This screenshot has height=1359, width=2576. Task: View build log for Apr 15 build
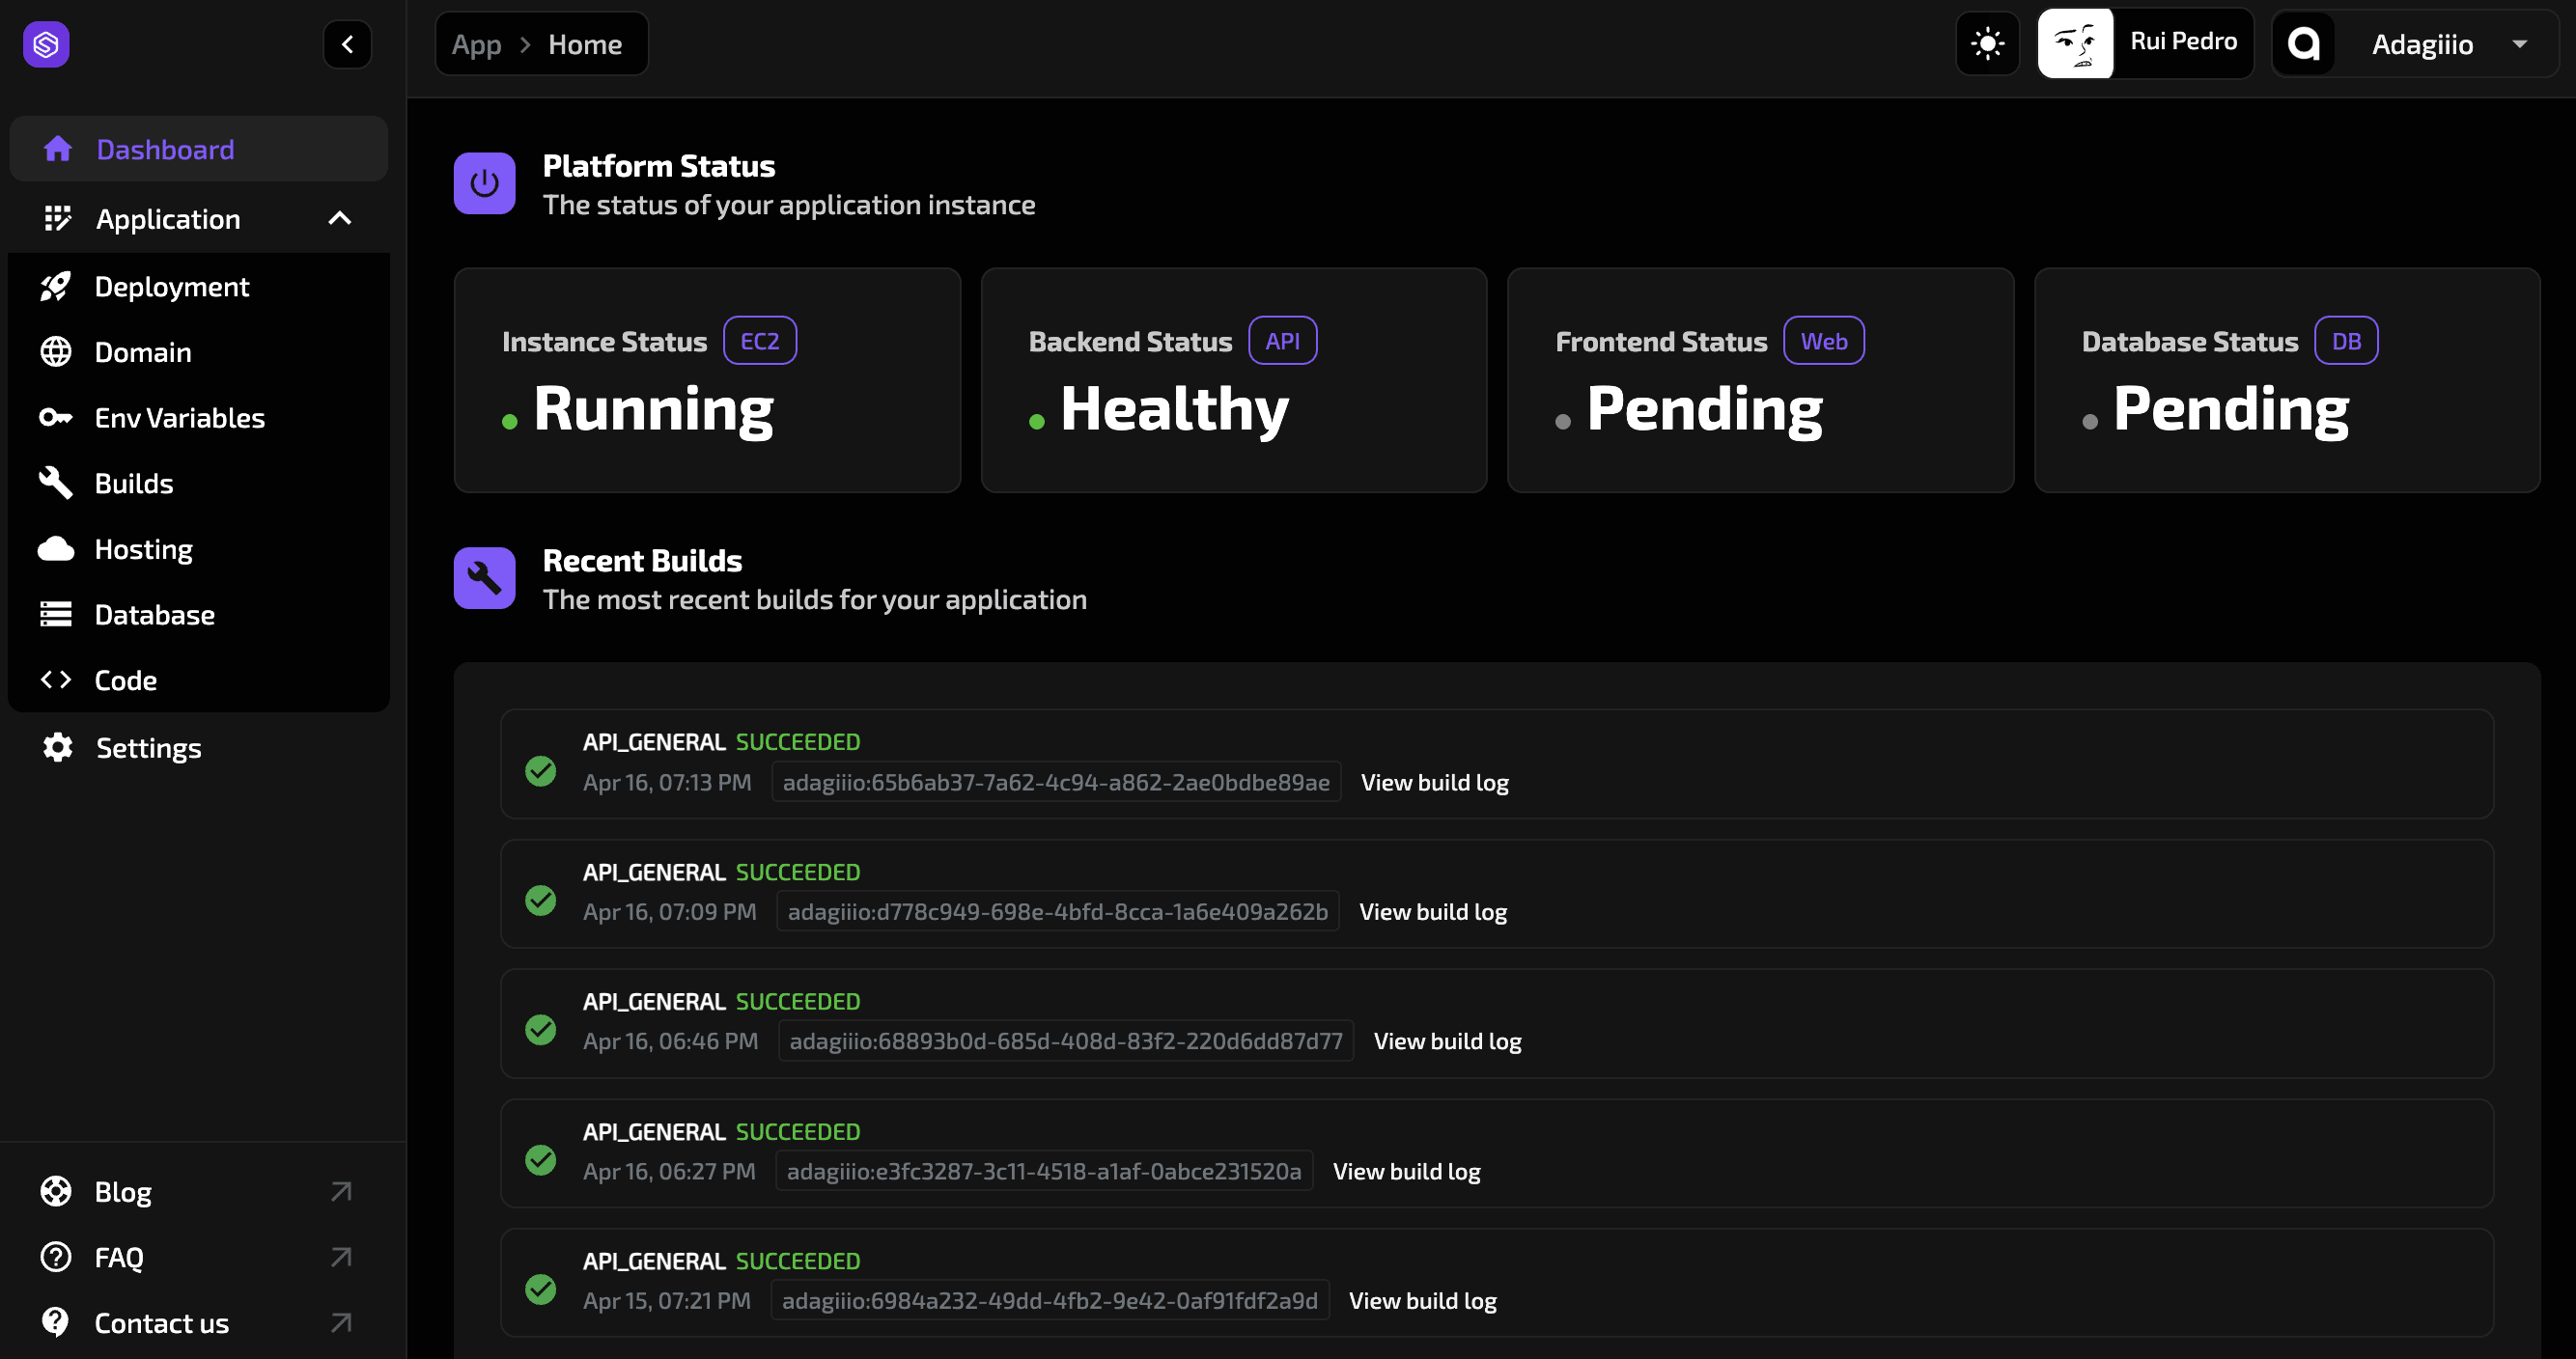[x=1422, y=1300]
